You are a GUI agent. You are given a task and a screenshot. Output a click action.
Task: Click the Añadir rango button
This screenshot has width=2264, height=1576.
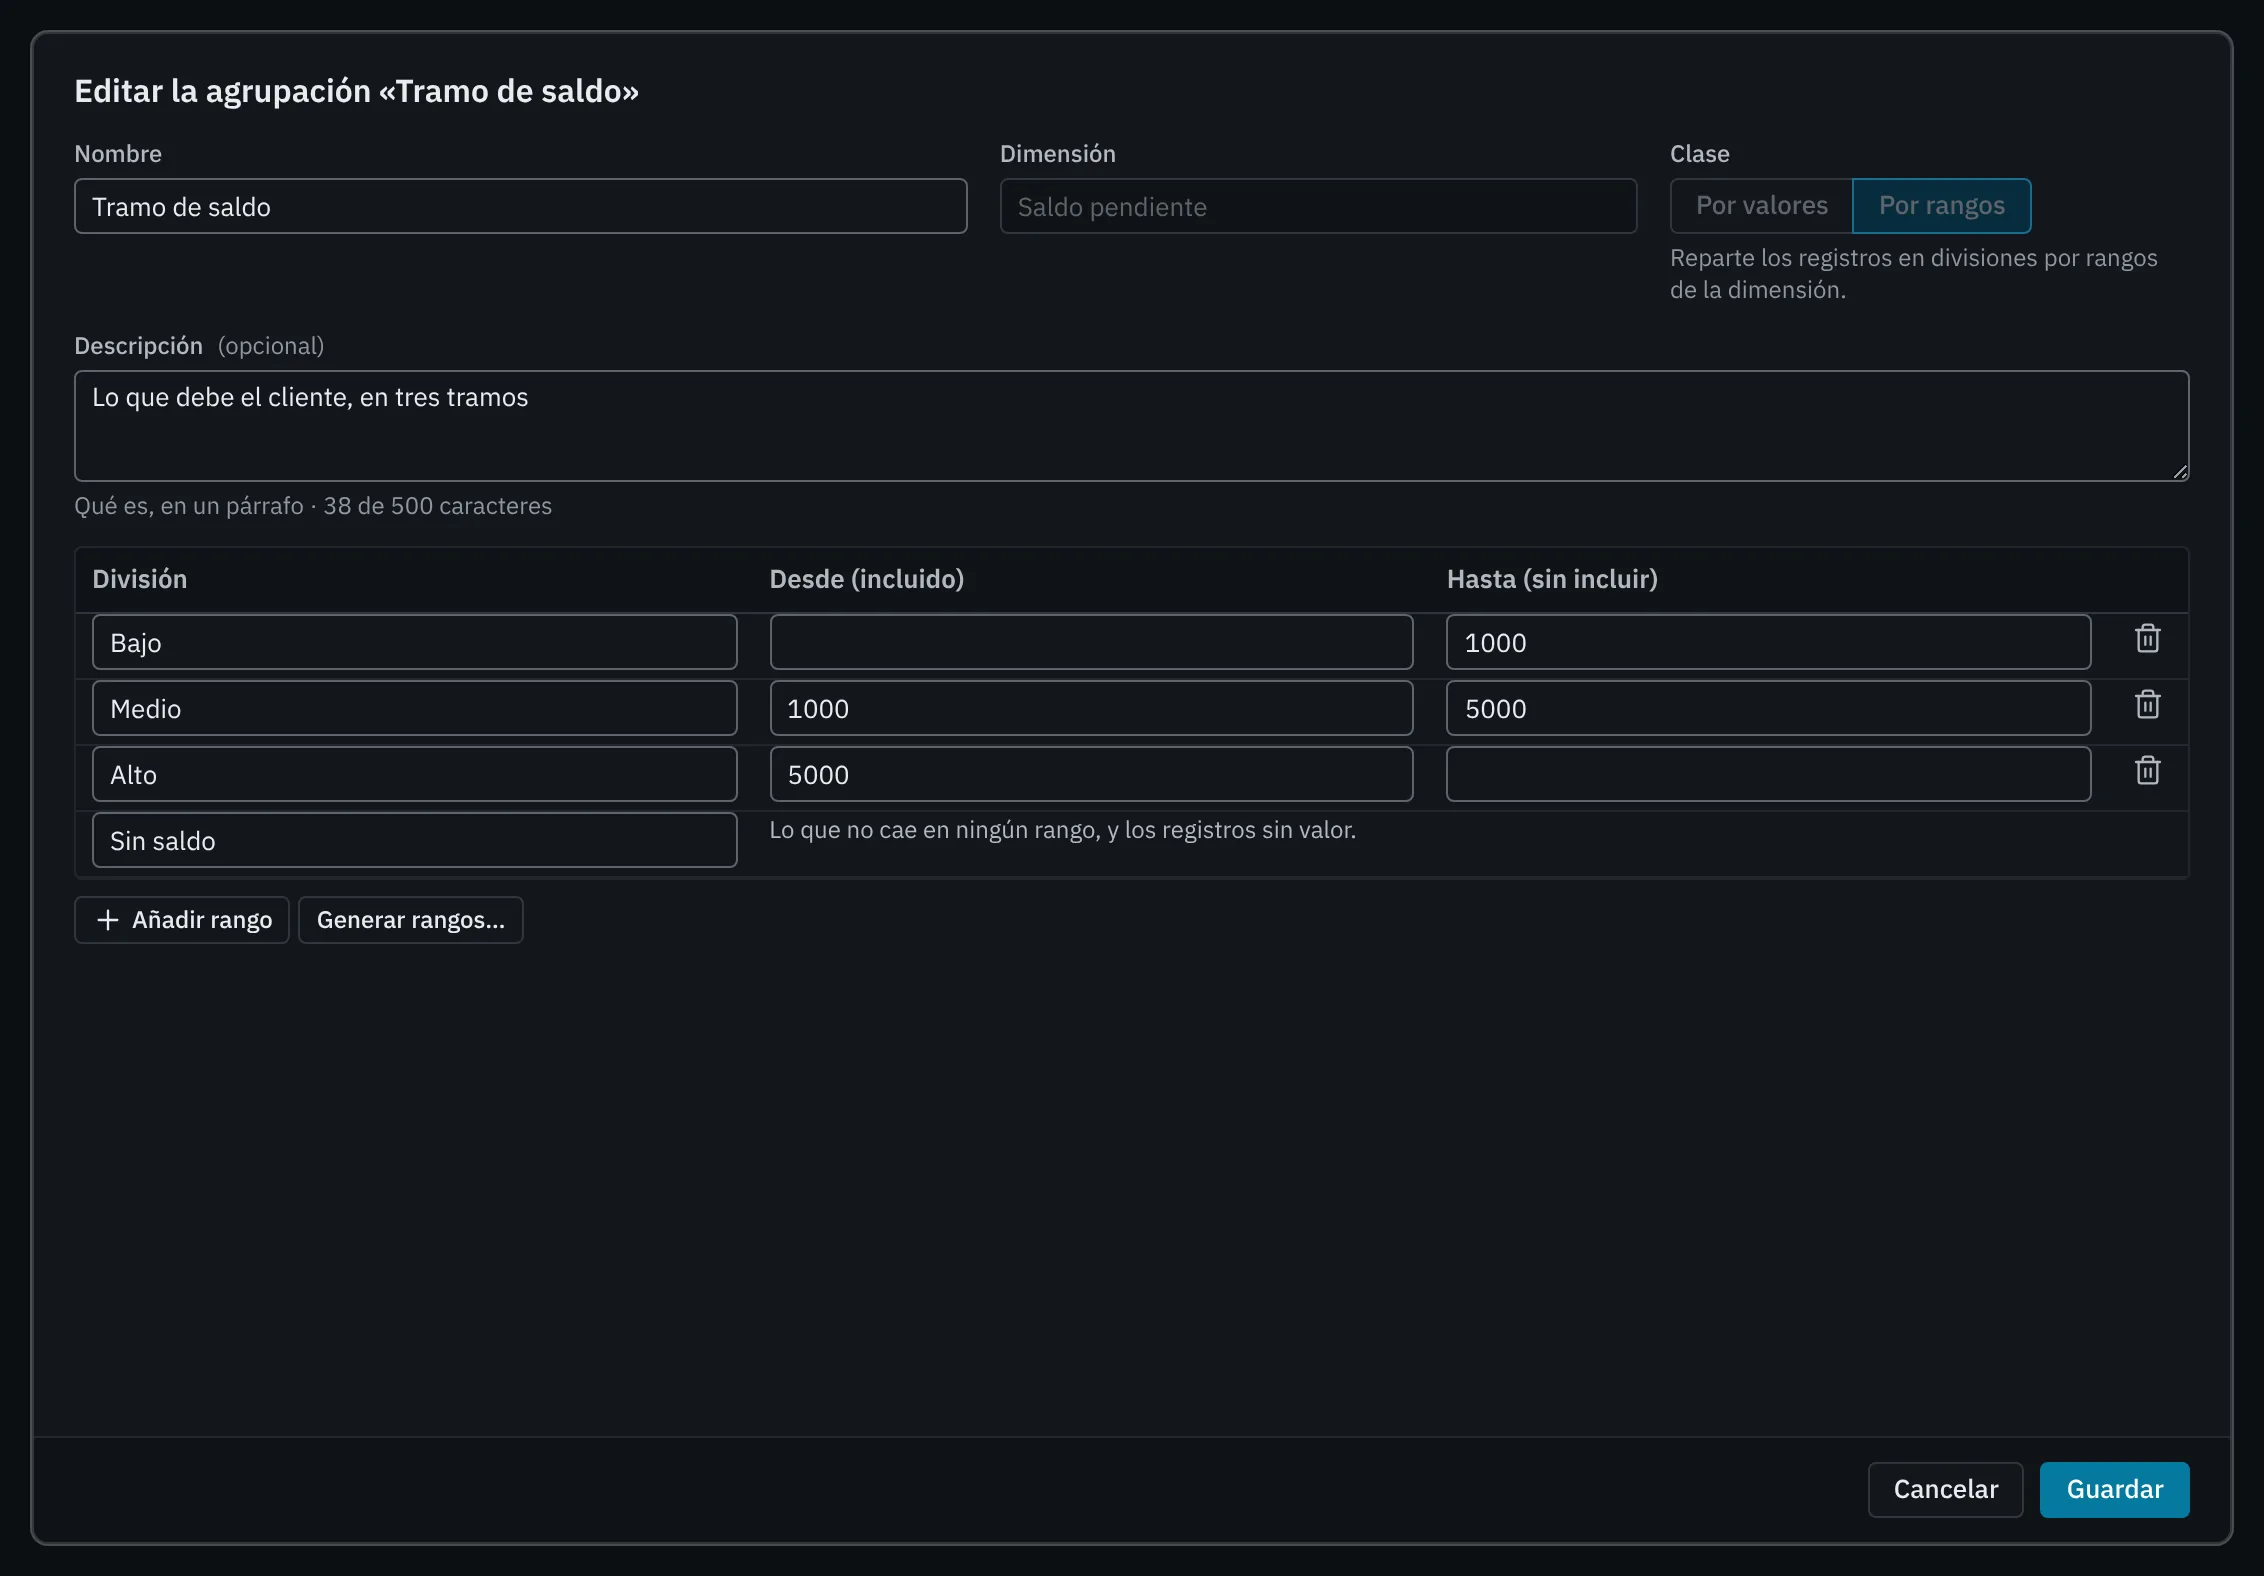click(x=182, y=920)
